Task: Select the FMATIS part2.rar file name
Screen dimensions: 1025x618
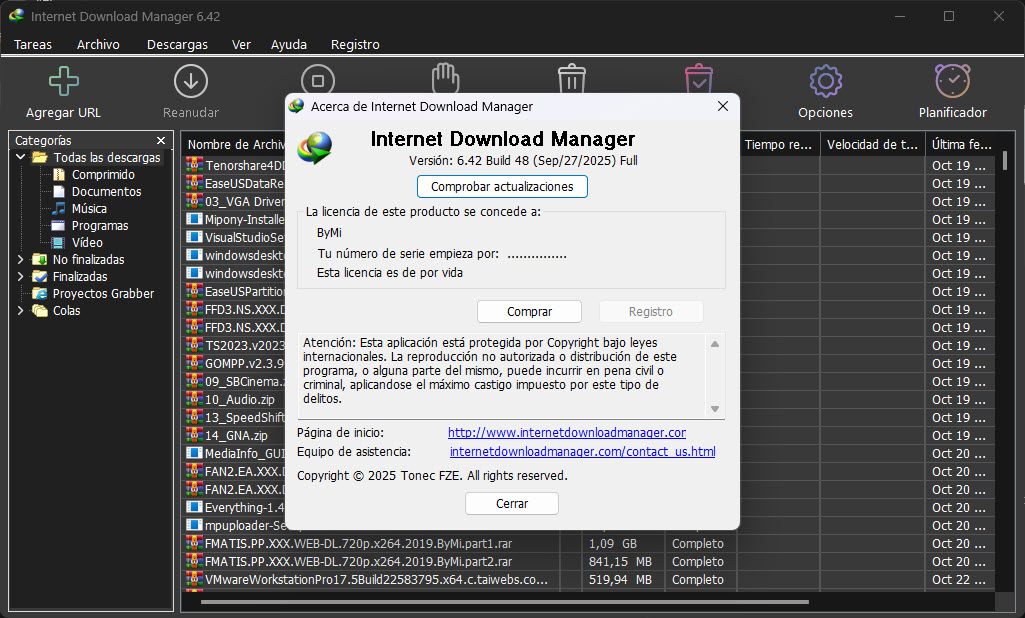Action: point(358,561)
